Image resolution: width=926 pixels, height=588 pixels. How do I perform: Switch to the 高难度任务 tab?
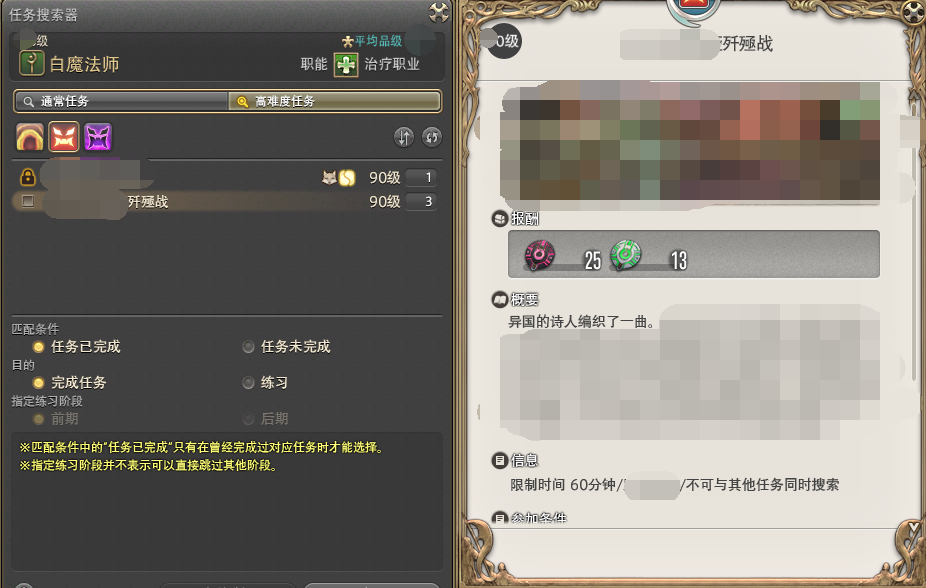(x=334, y=102)
